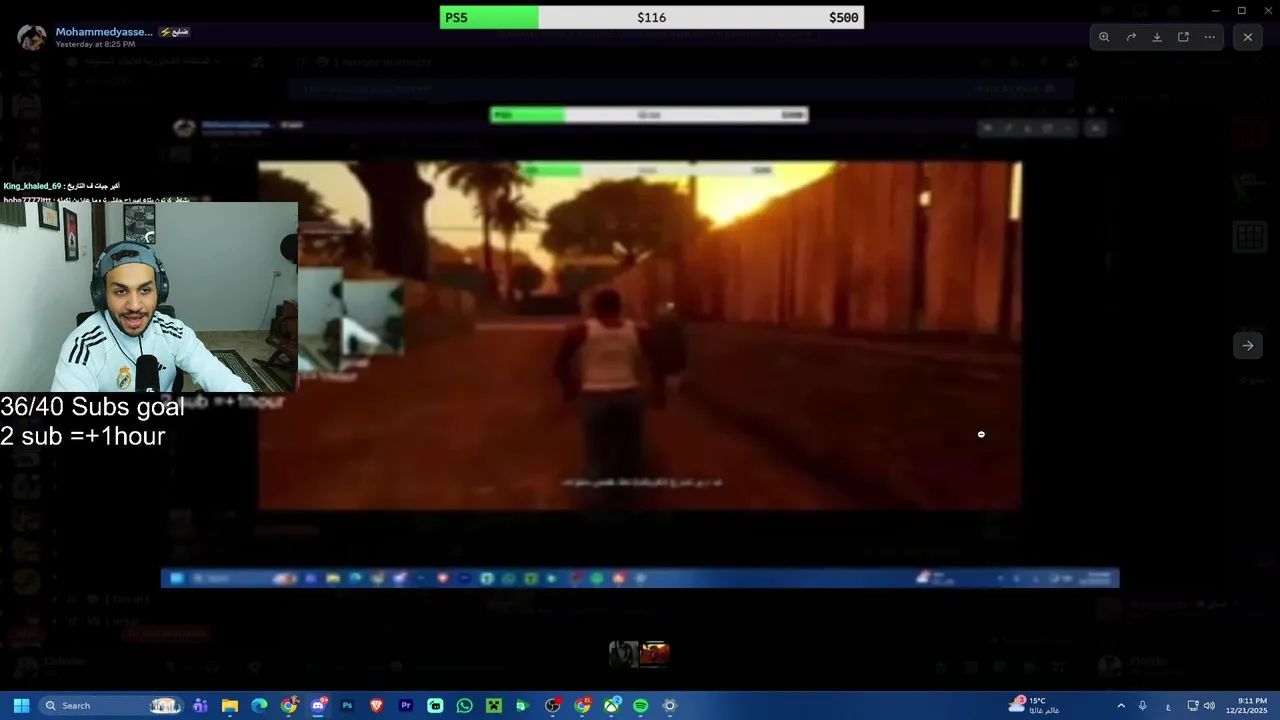Open the Windows Start menu
1280x720 pixels.
point(21,706)
